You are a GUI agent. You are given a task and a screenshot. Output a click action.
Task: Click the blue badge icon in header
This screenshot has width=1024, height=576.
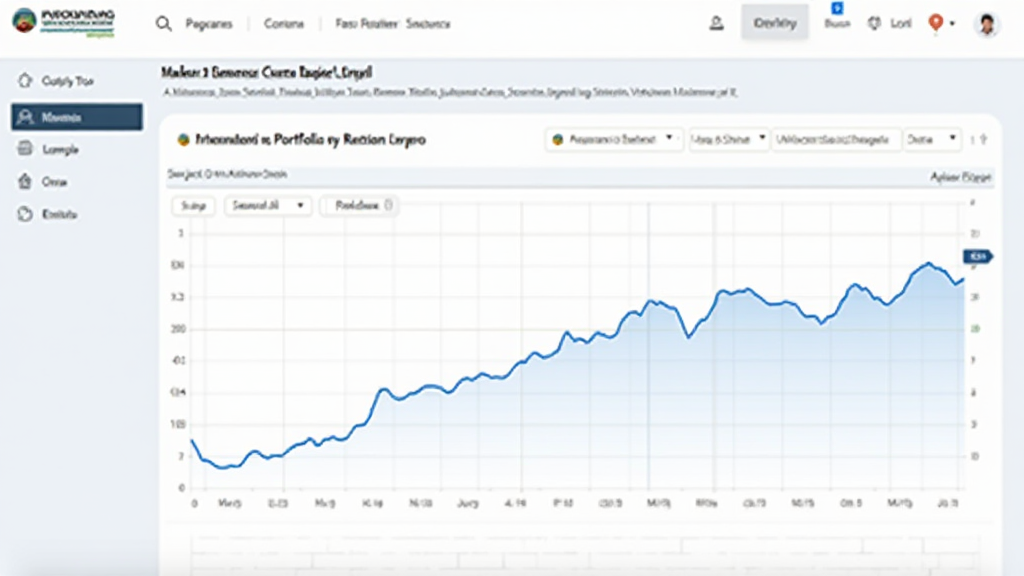coord(837,8)
